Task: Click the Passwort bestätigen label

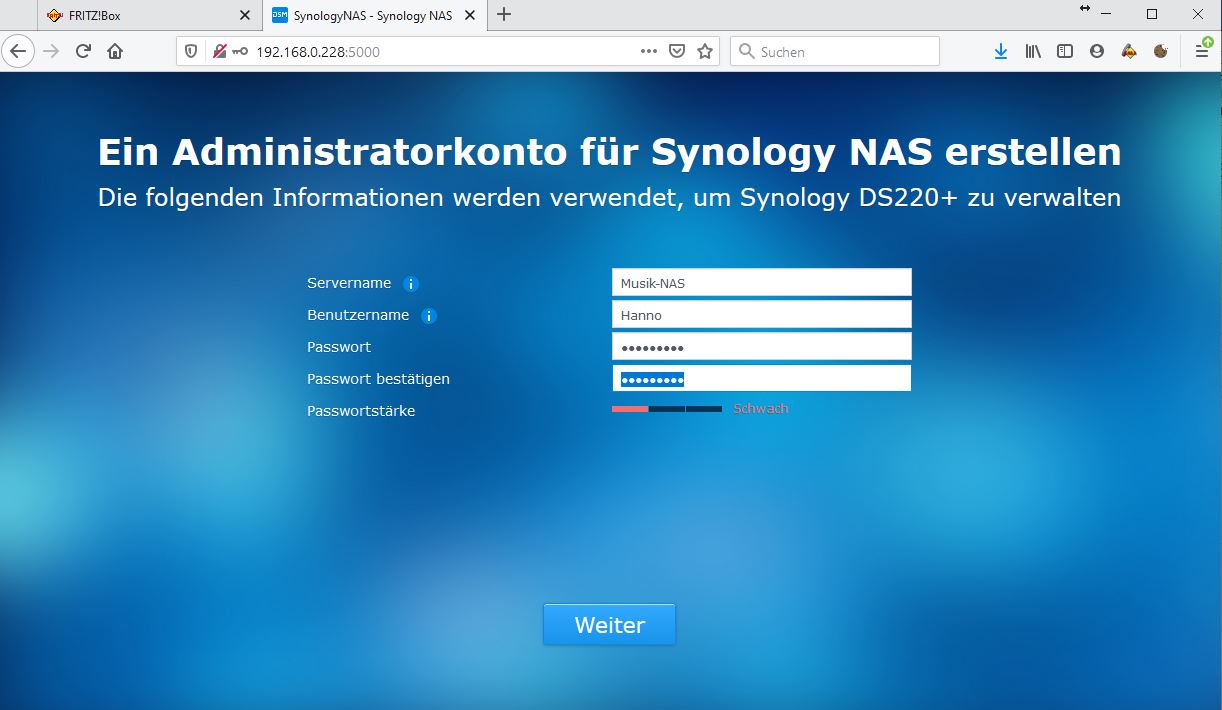Action: [x=378, y=379]
